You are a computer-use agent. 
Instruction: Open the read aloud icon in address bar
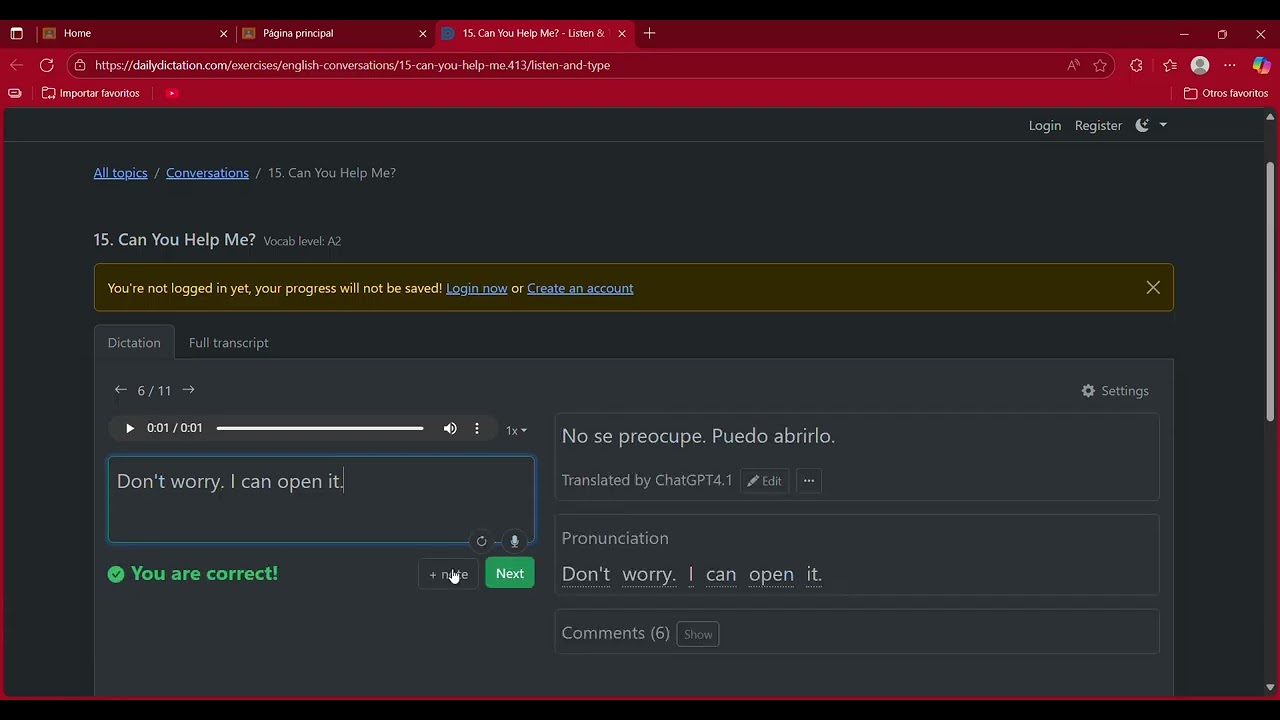coord(1073,65)
